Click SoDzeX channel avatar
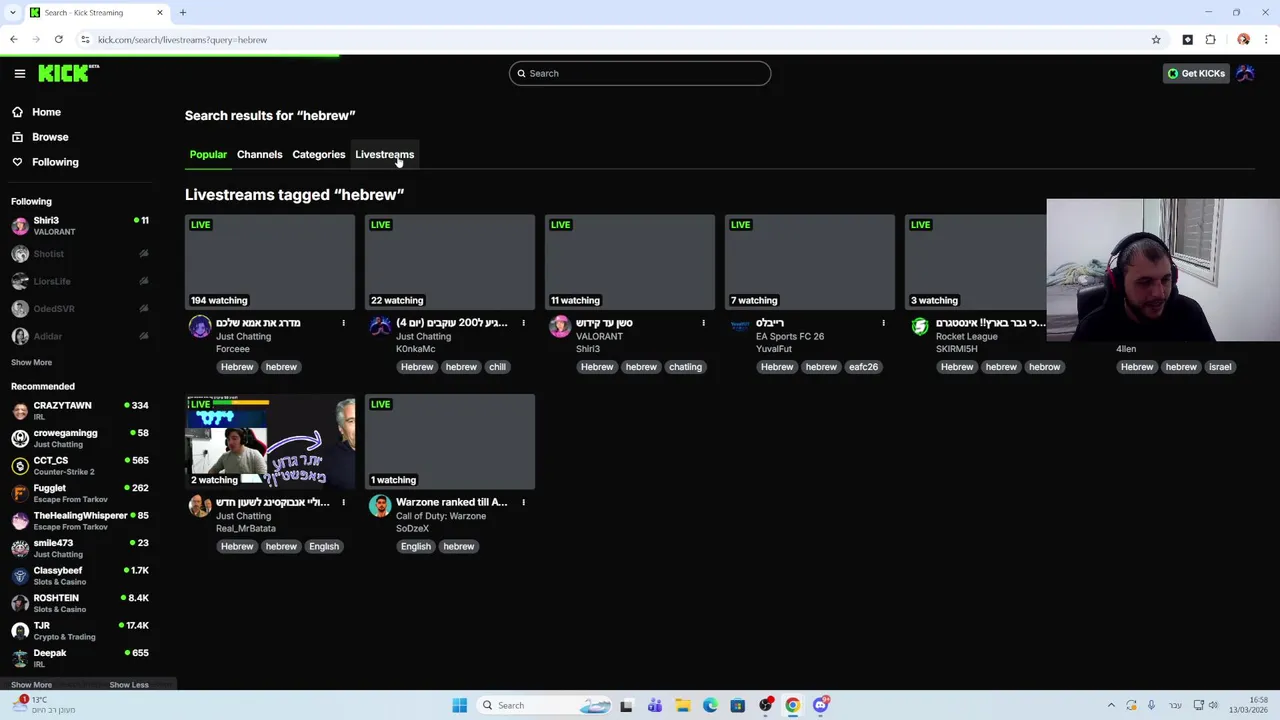 (380, 506)
